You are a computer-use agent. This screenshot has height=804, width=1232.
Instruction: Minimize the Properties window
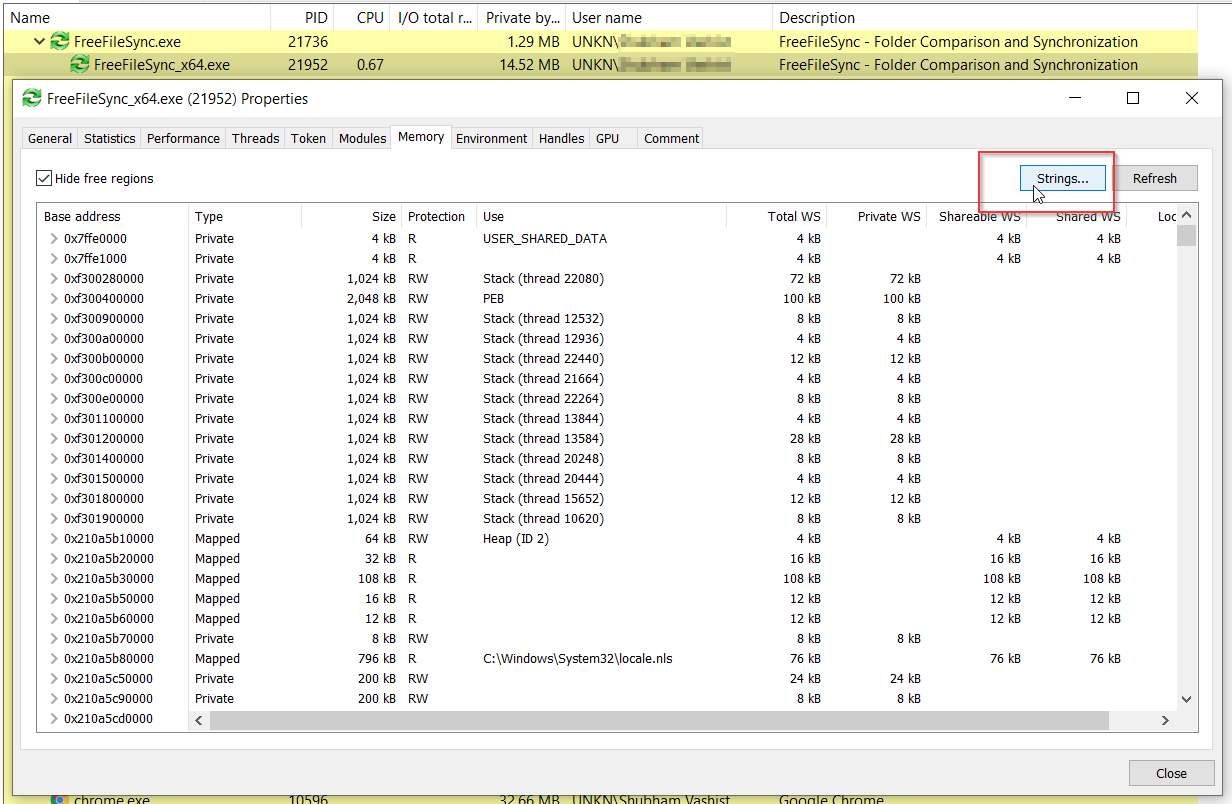[x=1075, y=98]
